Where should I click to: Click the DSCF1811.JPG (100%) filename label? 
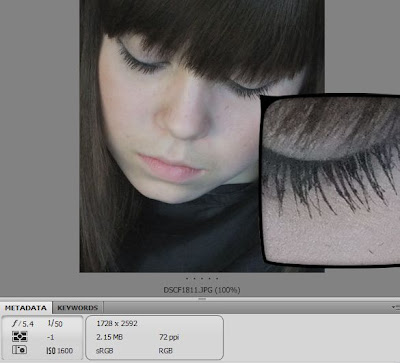(202, 290)
